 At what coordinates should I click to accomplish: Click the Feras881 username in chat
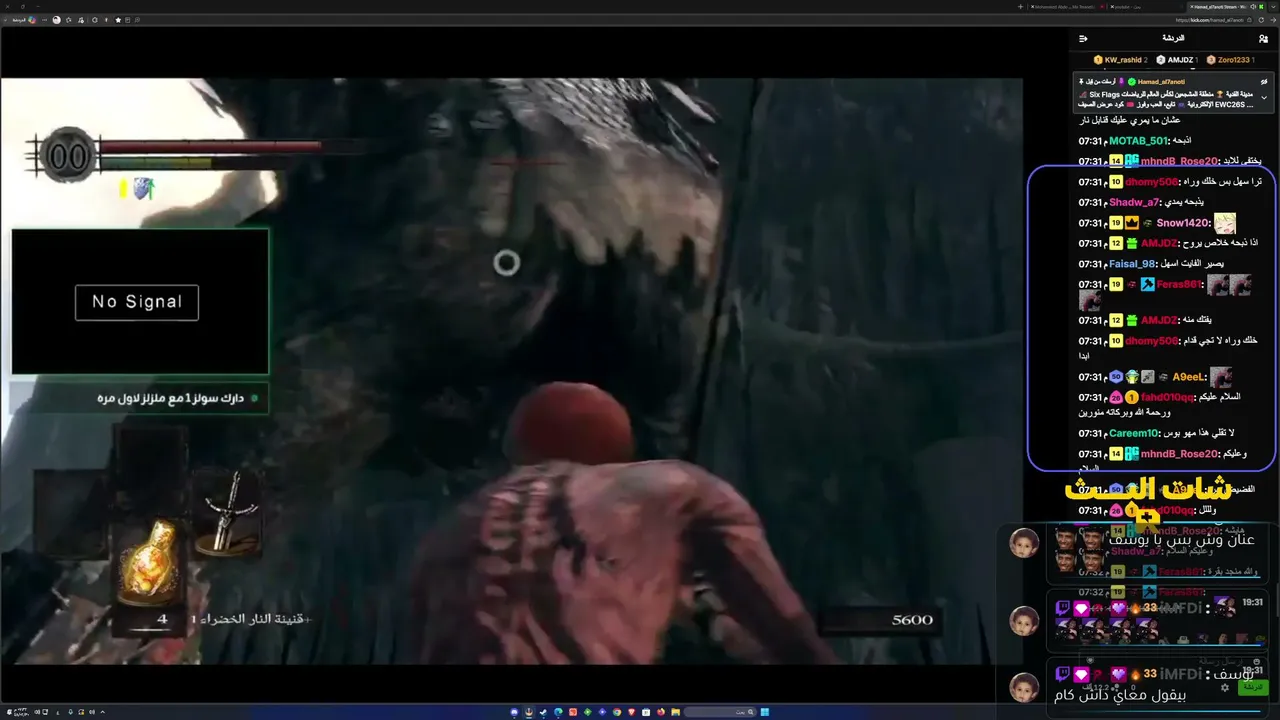click(x=1179, y=285)
